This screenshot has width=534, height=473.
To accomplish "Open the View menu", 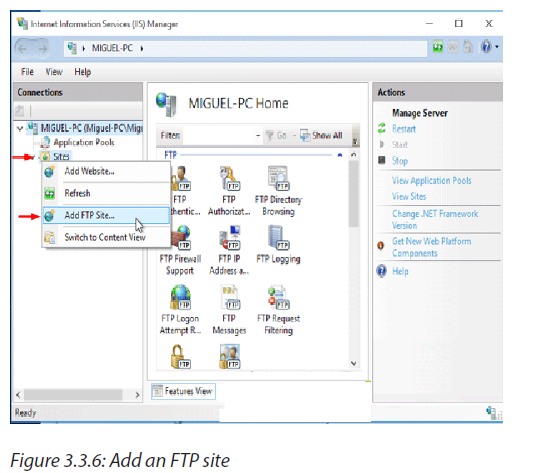I will (54, 72).
